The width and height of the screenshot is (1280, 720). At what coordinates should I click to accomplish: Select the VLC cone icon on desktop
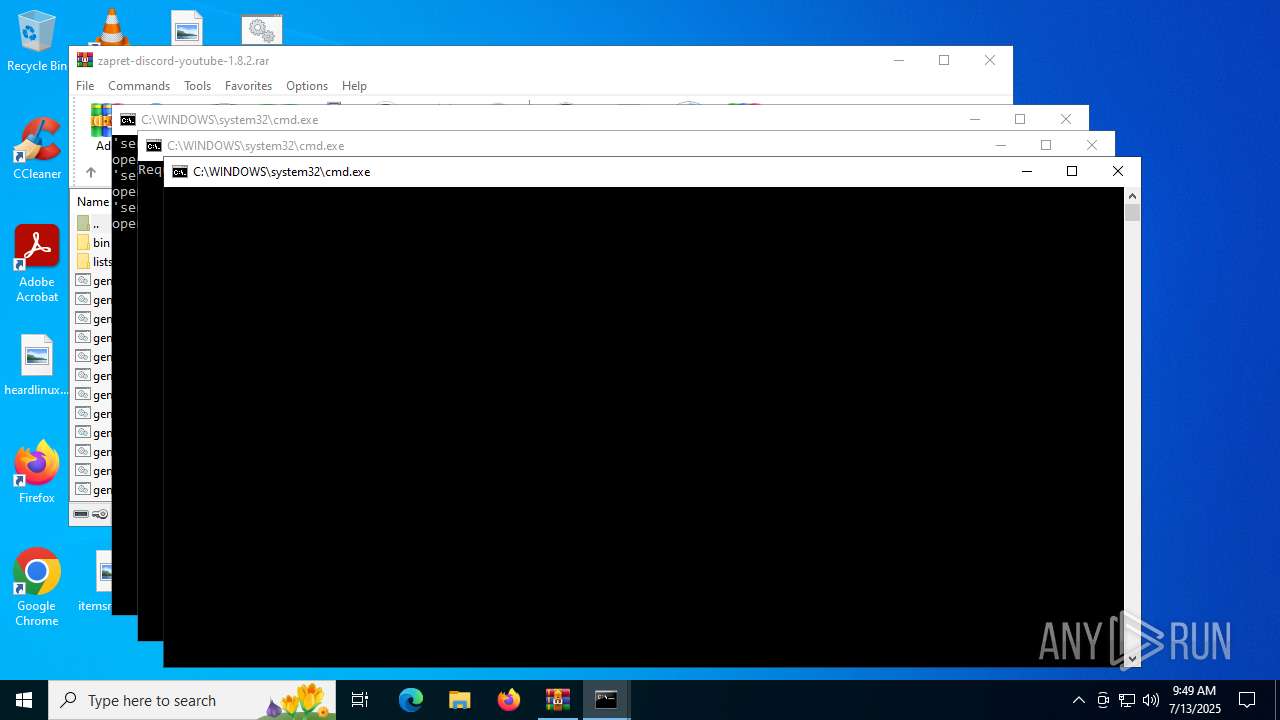click(x=111, y=27)
